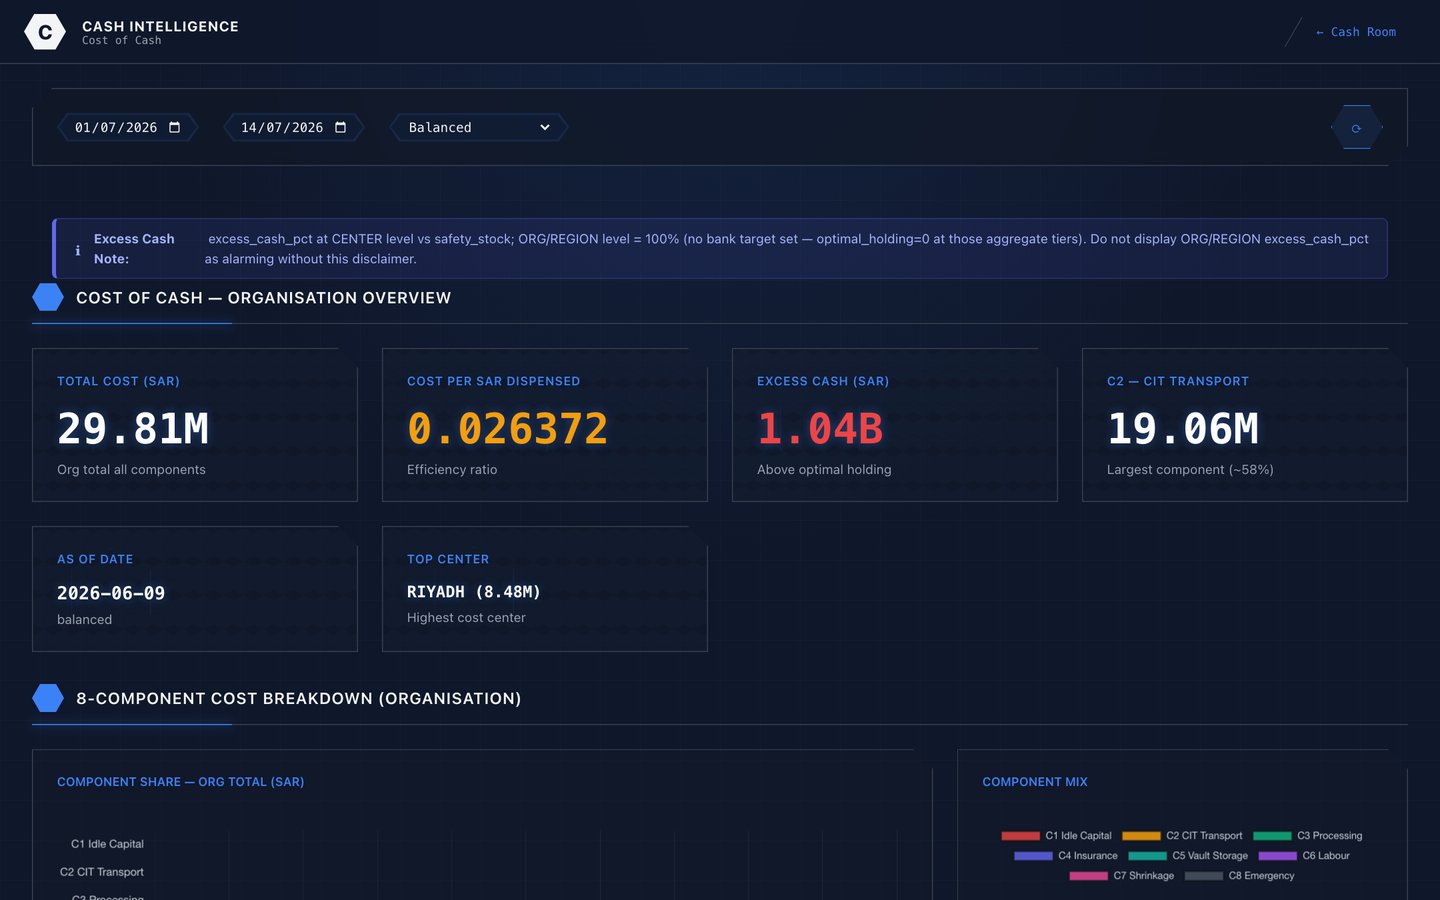This screenshot has height=900, width=1440.
Task: Click the start date field 01/07/2026
Action: click(128, 127)
